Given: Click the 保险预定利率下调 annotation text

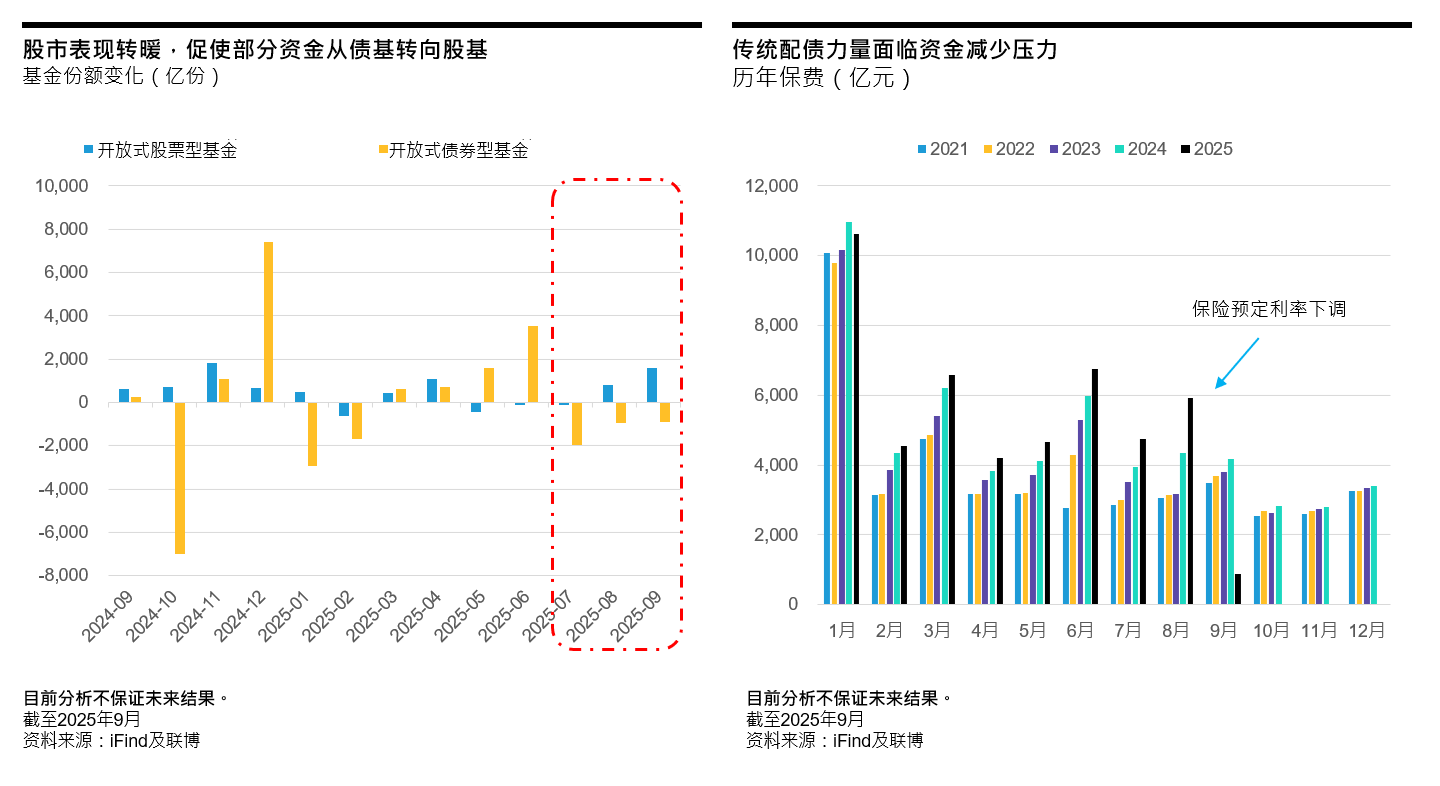Looking at the screenshot, I should (x=1268, y=309).
